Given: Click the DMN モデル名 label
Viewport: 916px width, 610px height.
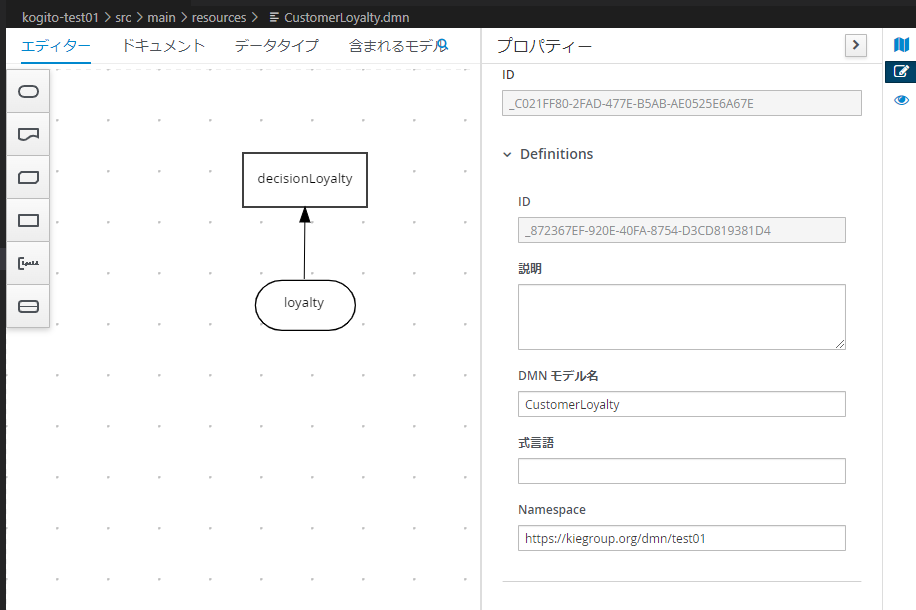Looking at the screenshot, I should [x=558, y=376].
